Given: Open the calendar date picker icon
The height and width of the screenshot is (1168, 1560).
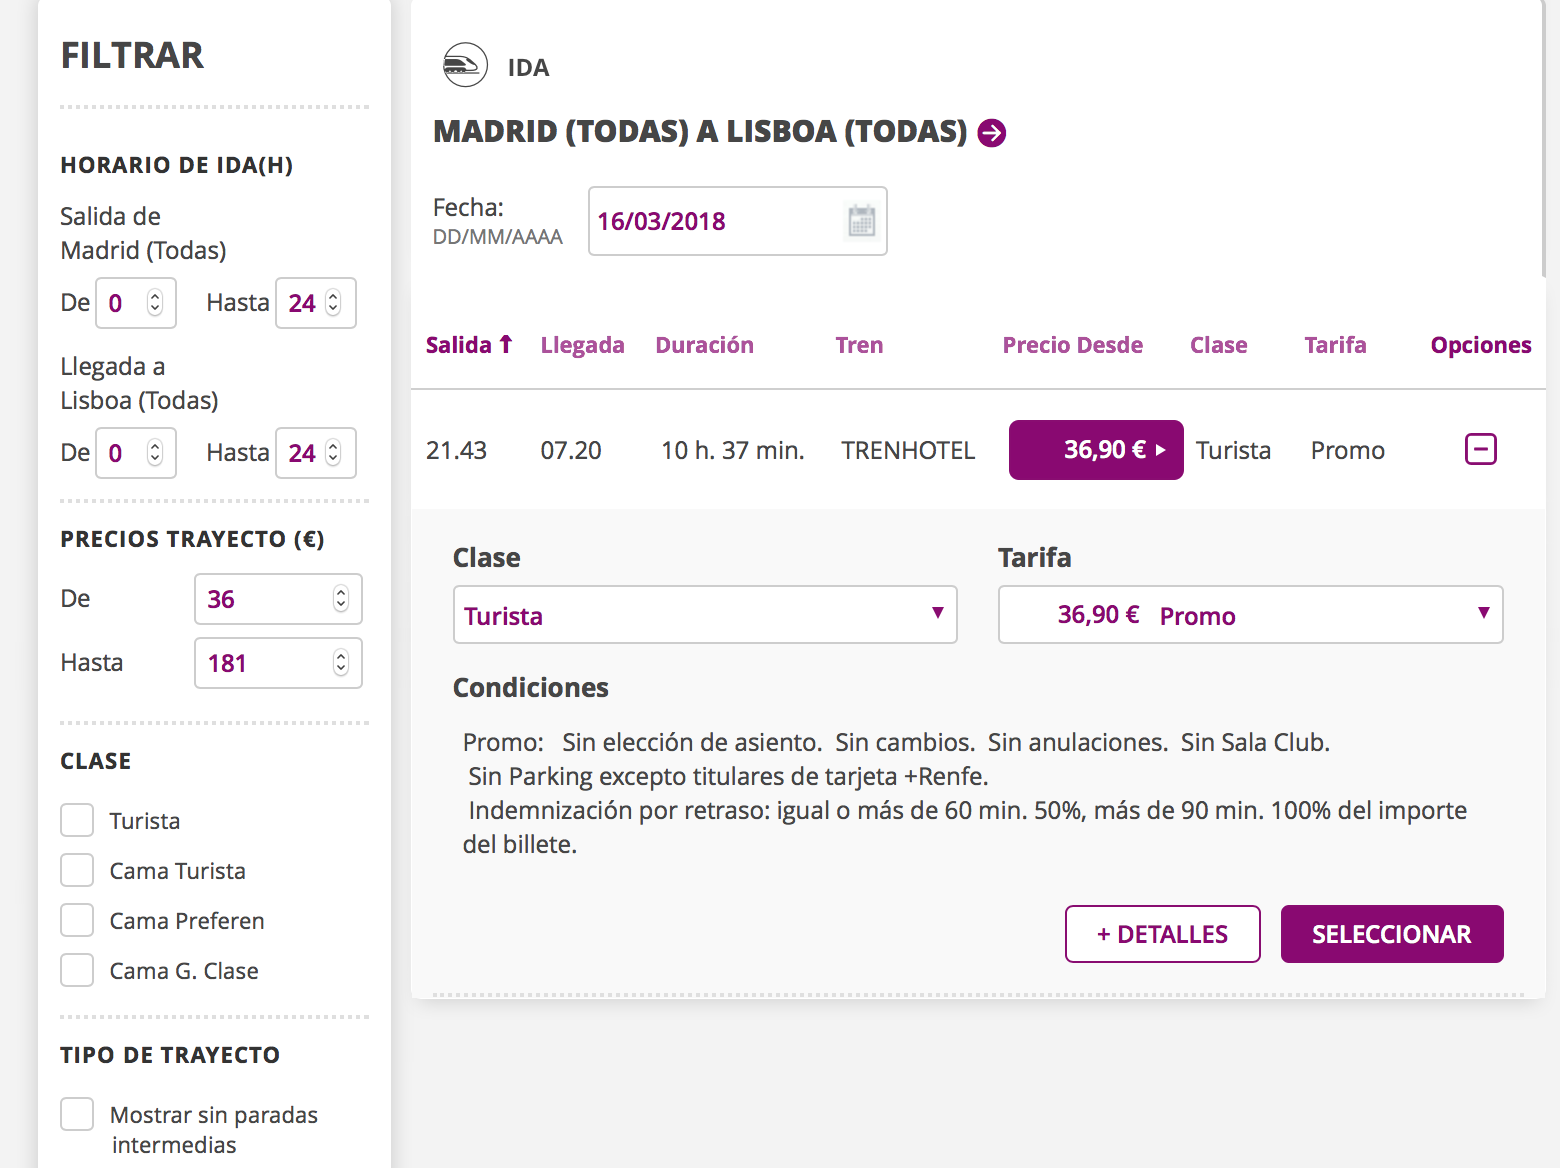Looking at the screenshot, I should [861, 221].
